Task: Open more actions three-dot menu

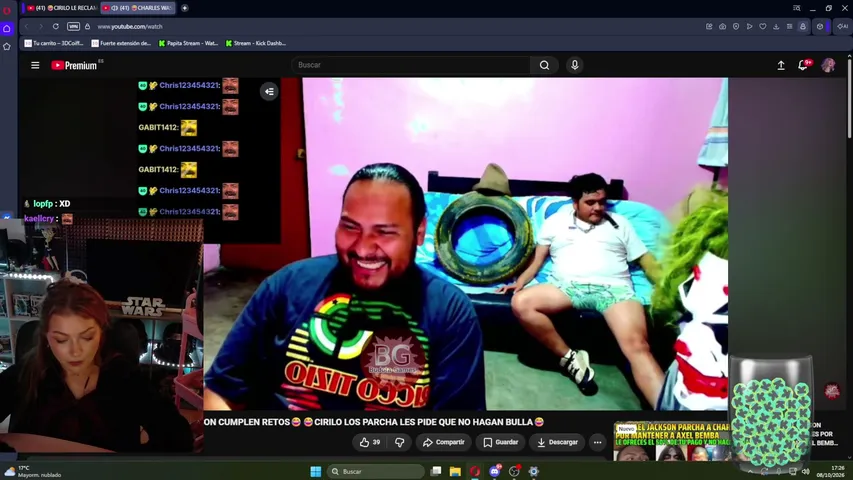Action: point(597,442)
